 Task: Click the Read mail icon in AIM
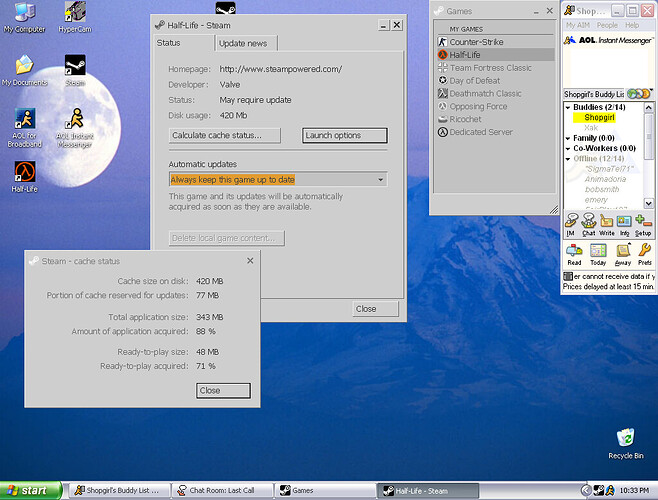pos(574,254)
